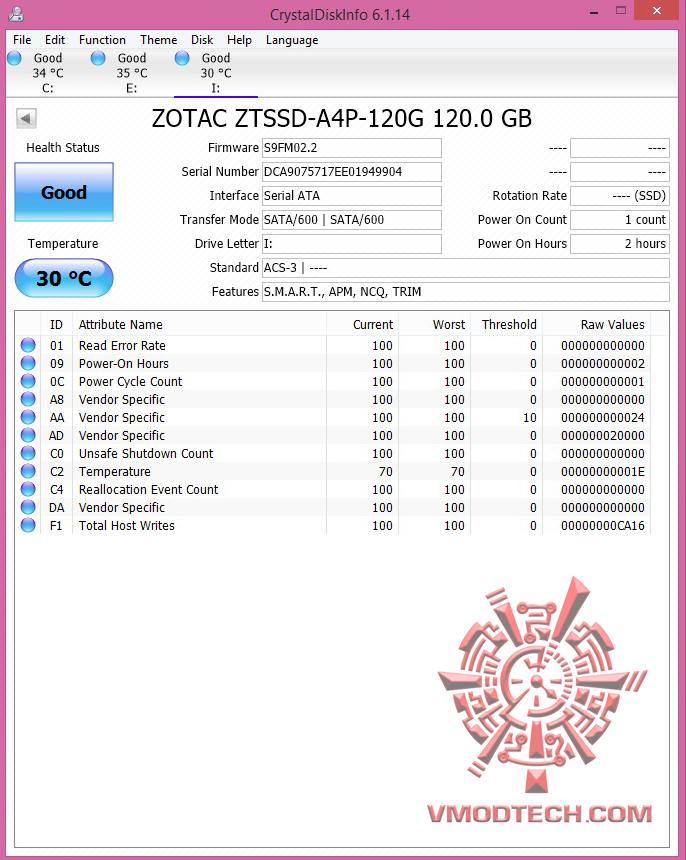Click status orb for AD Vendor Specific
The height and width of the screenshot is (860, 686).
(x=28, y=435)
